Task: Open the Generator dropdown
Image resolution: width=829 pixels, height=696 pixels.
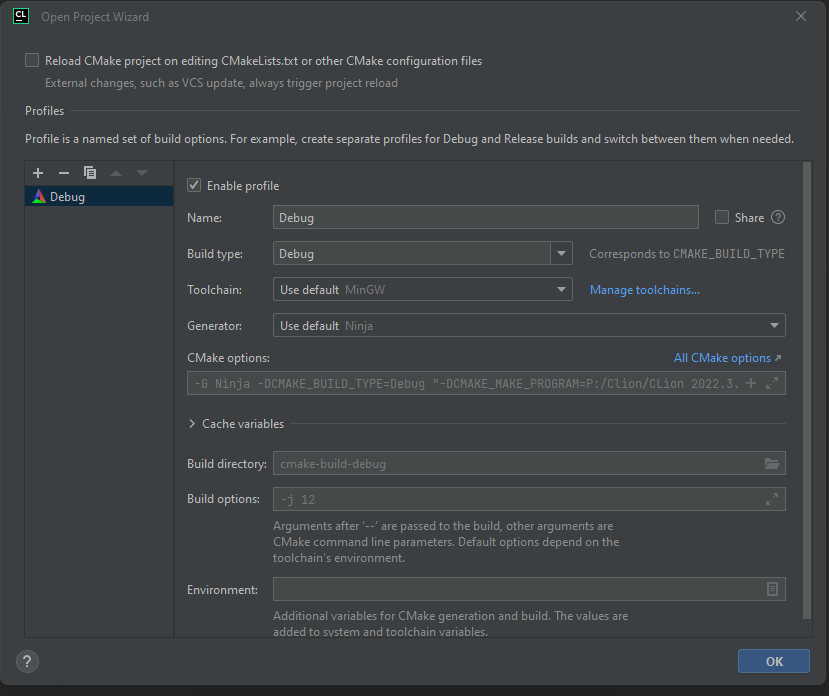Action: [x=529, y=325]
